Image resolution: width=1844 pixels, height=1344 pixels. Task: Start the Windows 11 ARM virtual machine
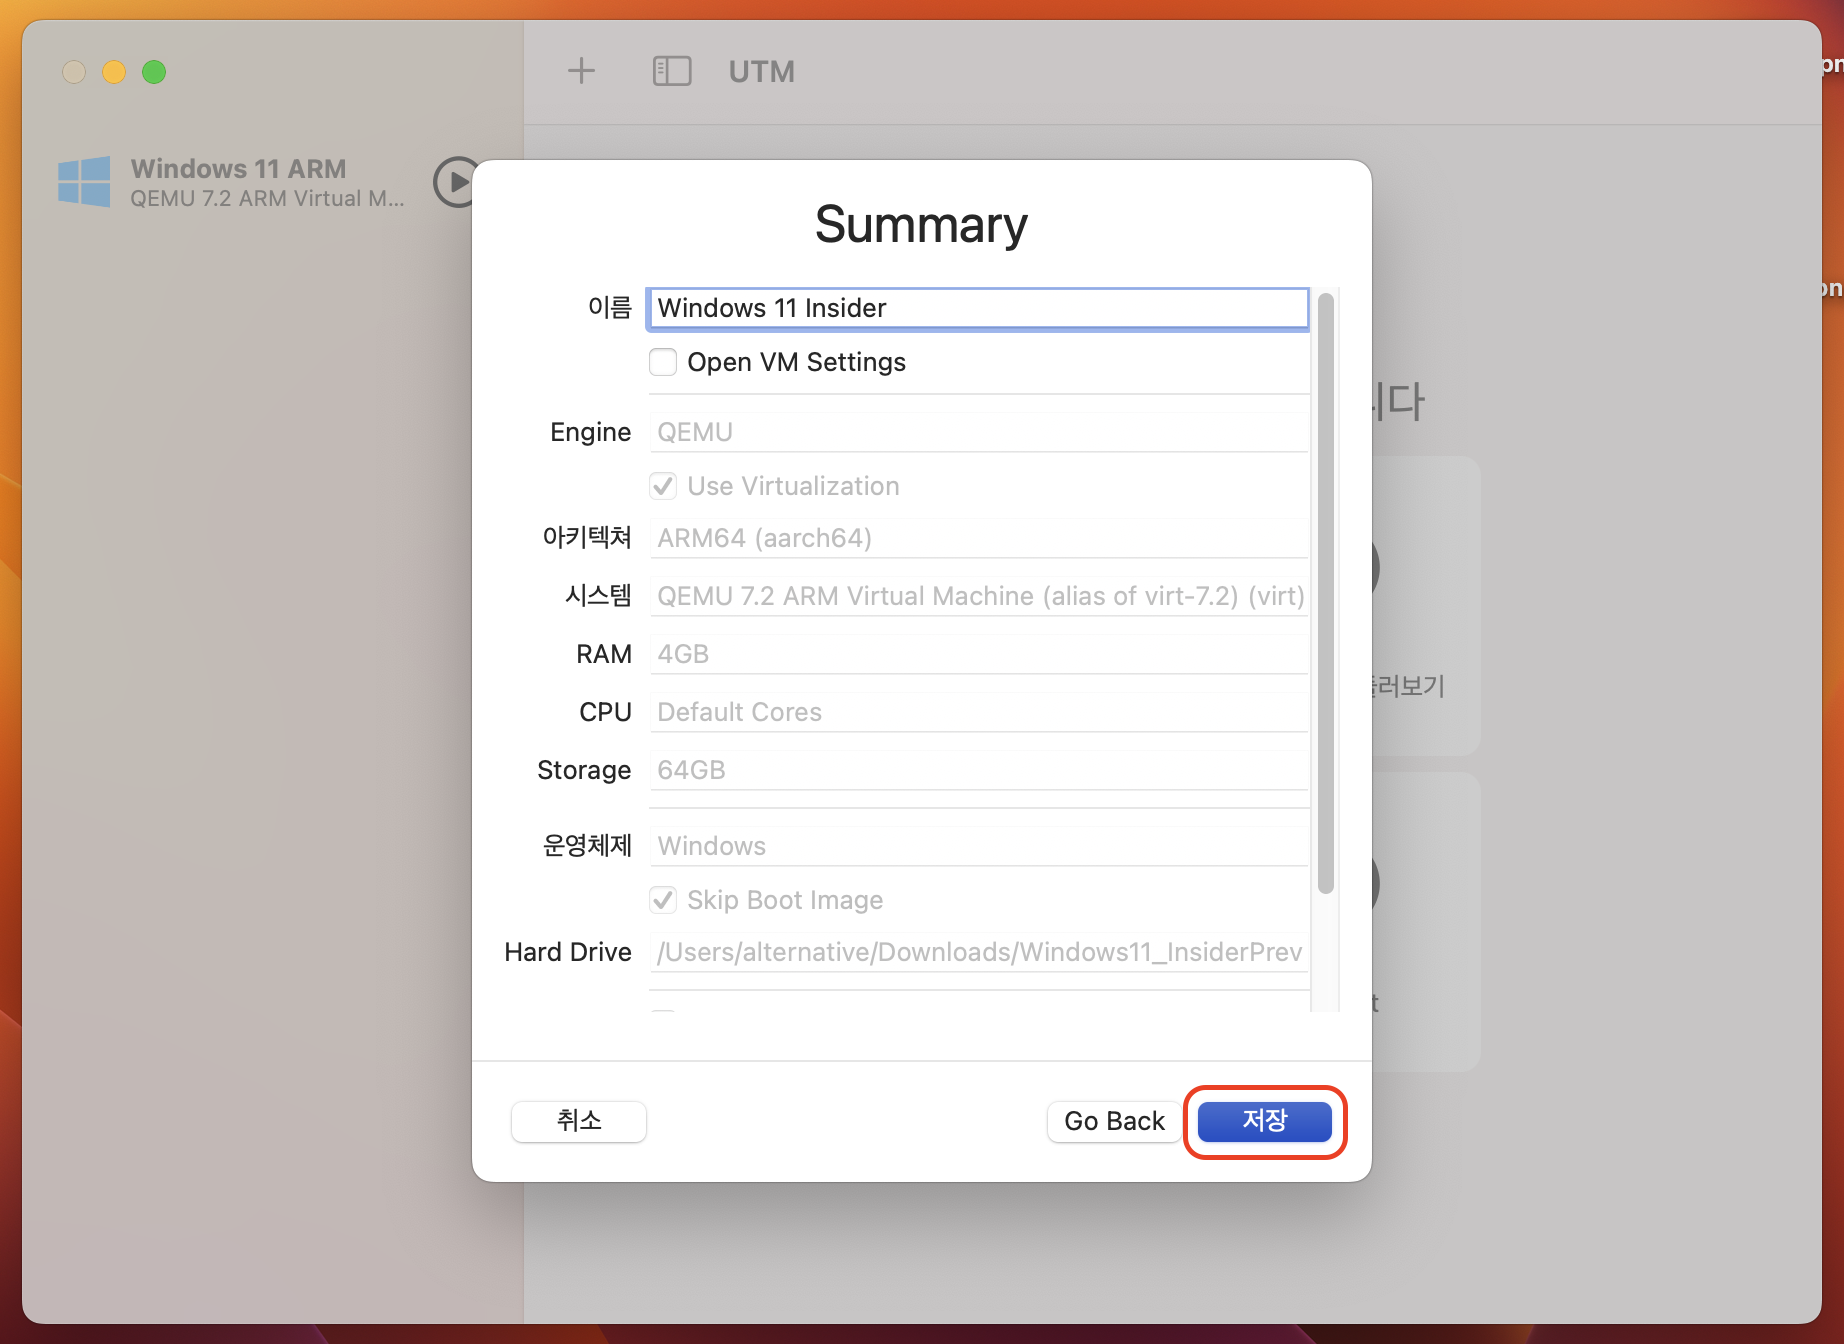[x=456, y=182]
